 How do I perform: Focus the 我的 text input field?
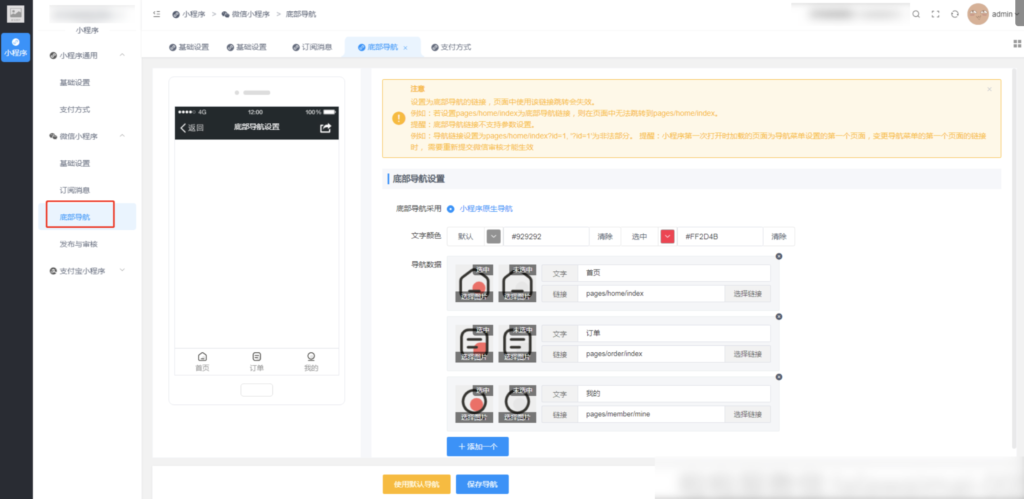pyautogui.click(x=674, y=394)
